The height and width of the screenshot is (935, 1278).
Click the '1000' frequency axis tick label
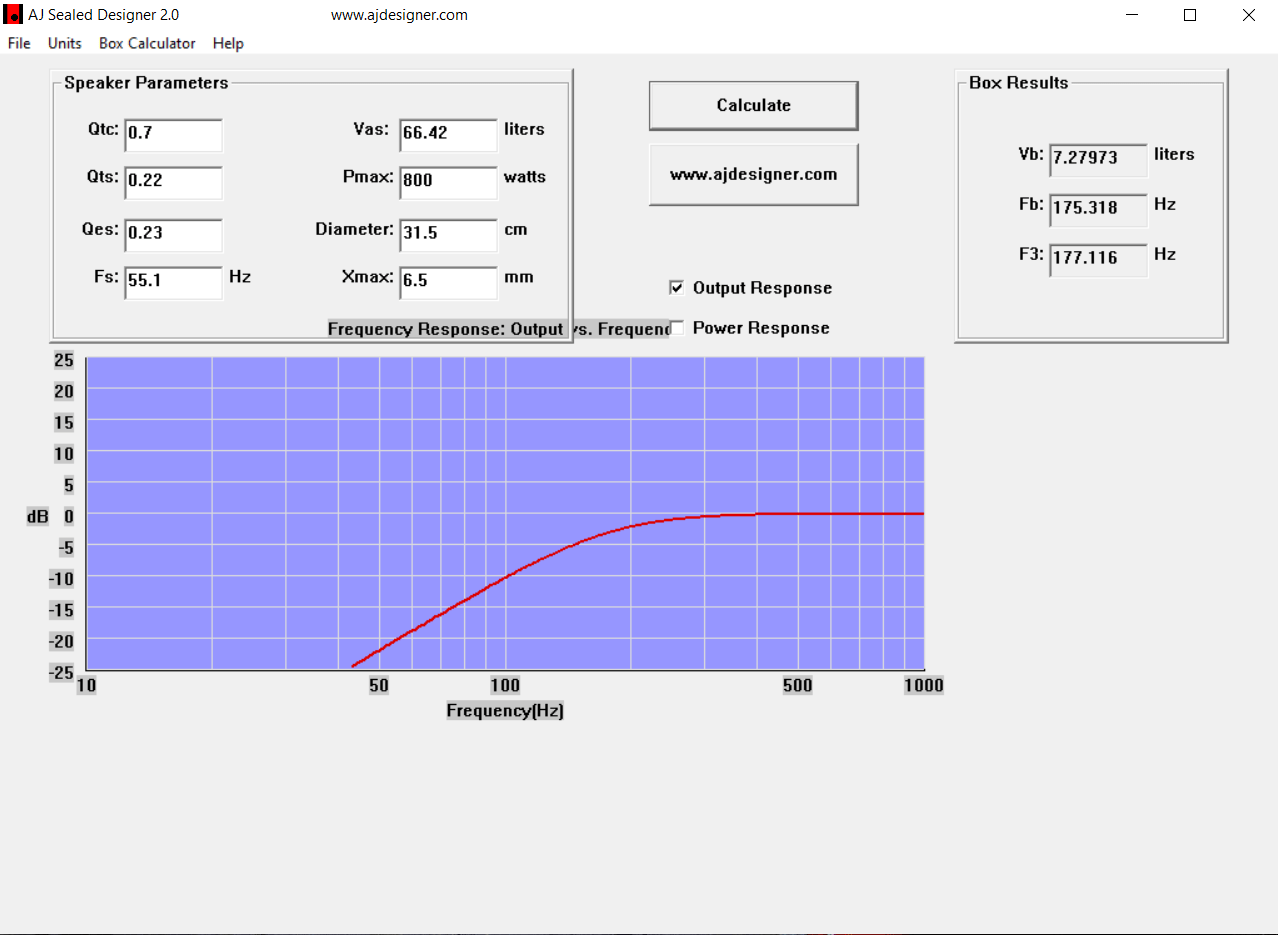point(924,686)
